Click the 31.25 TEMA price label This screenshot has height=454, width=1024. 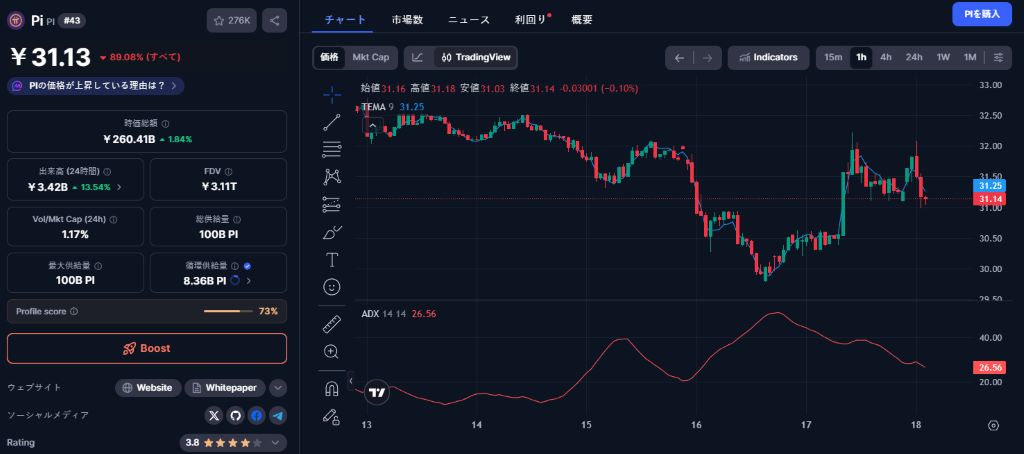tap(990, 186)
